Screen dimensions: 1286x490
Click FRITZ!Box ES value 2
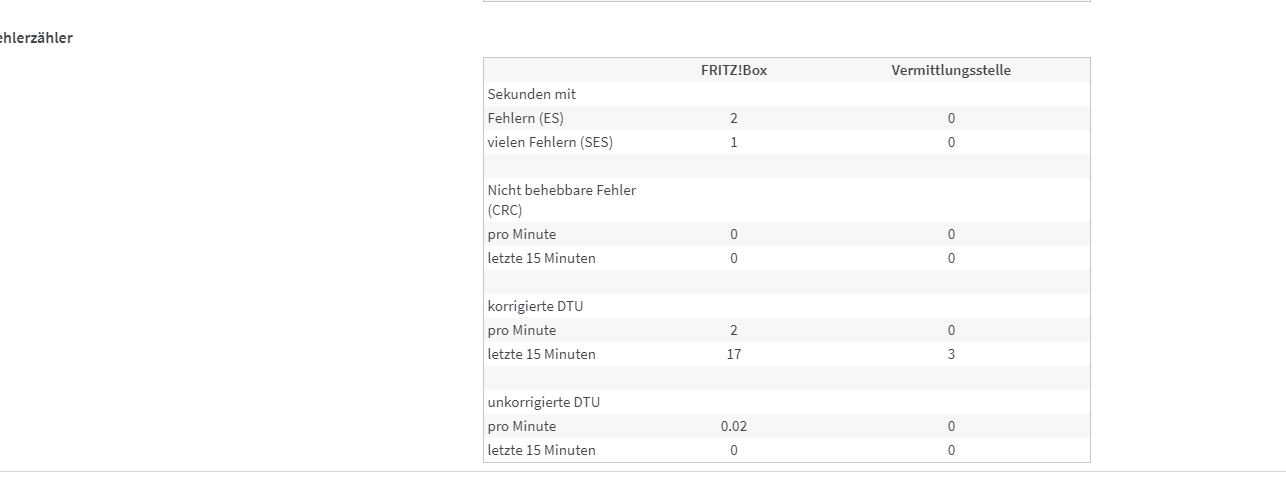click(734, 118)
